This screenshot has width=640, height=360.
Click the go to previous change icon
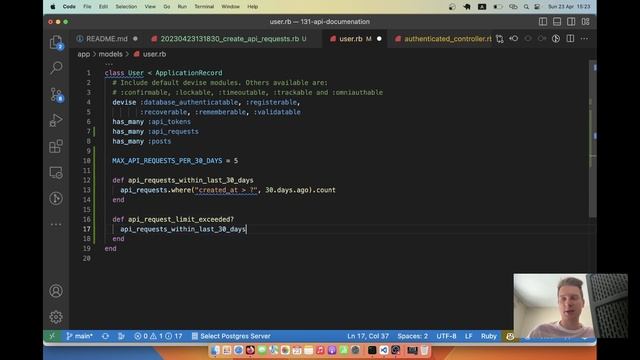[514, 39]
